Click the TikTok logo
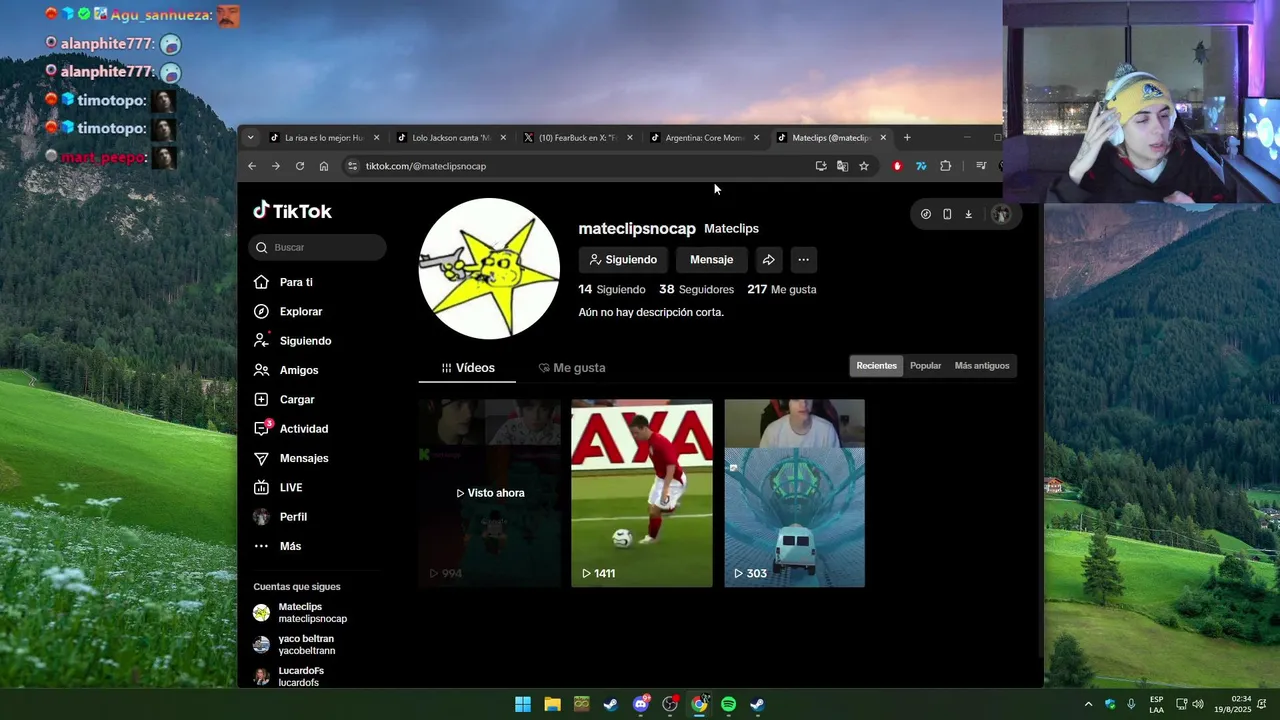The height and width of the screenshot is (720, 1280). pyautogui.click(x=292, y=211)
